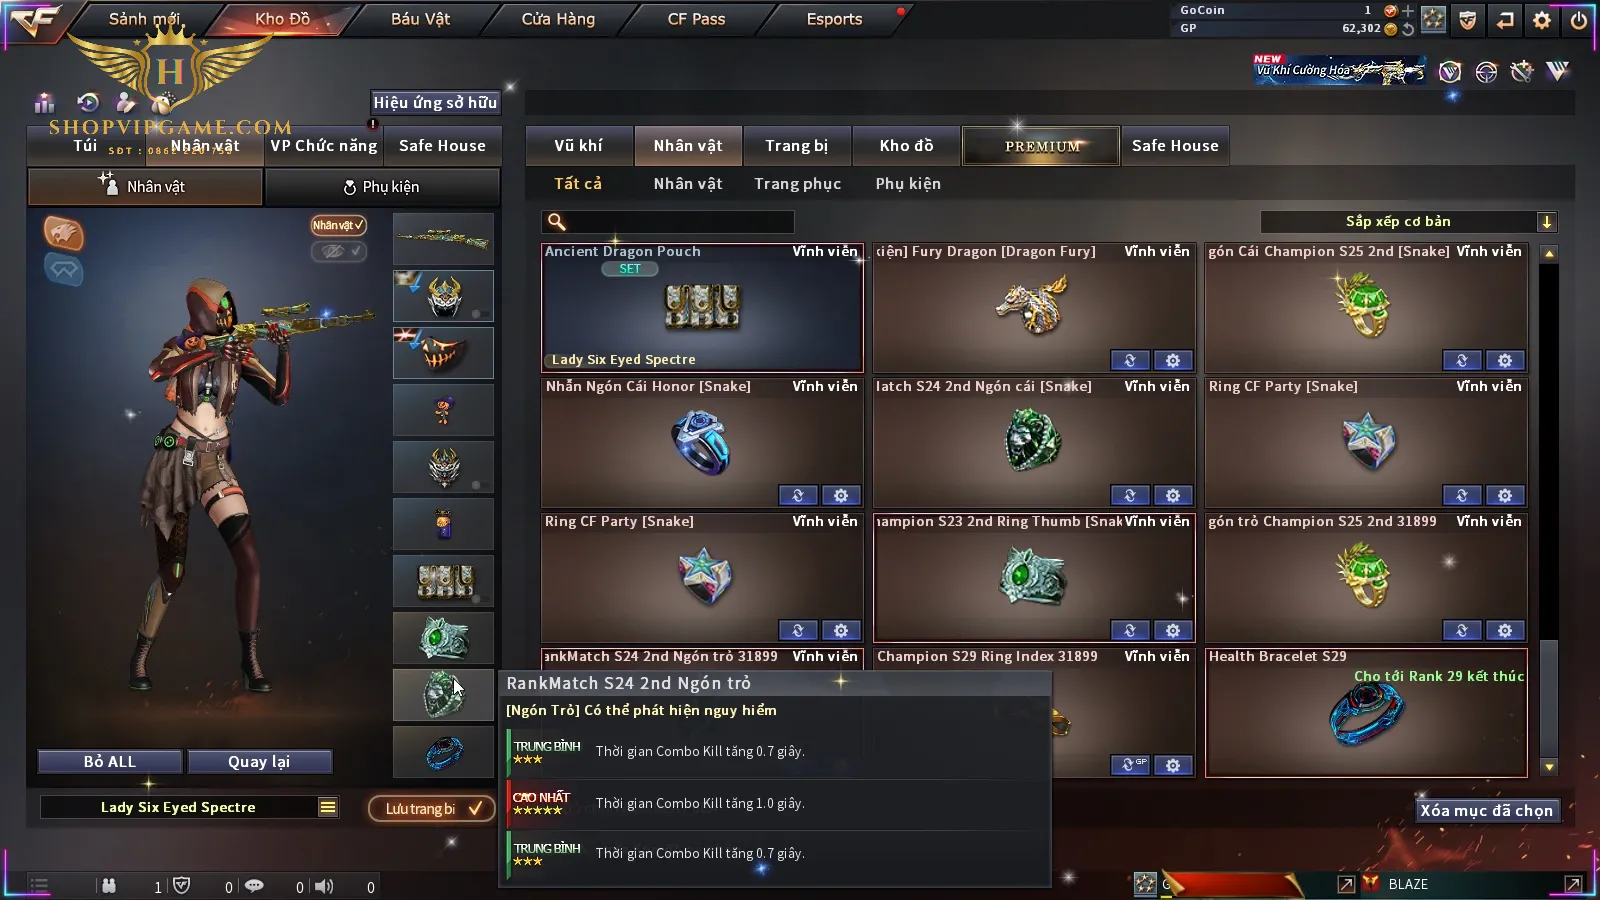Open settings gear icon in top bar
Screen dimensions: 1600x900
point(1542,20)
